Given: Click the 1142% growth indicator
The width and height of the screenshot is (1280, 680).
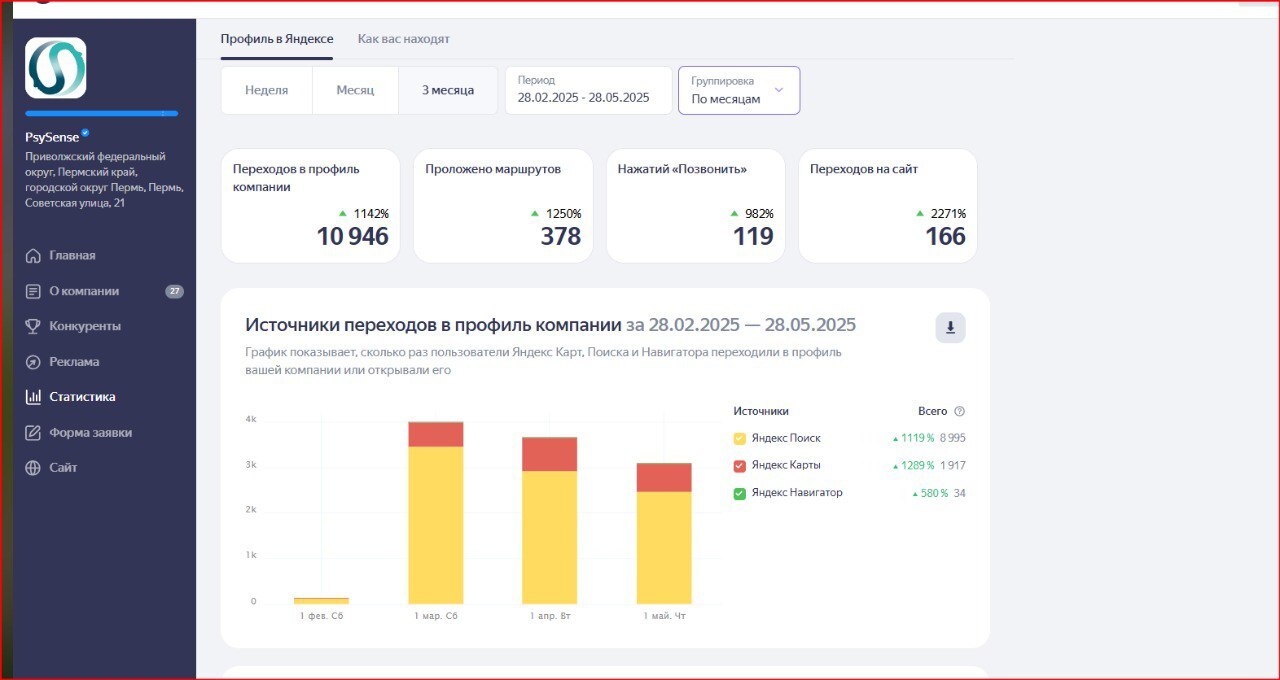Looking at the screenshot, I should (364, 214).
